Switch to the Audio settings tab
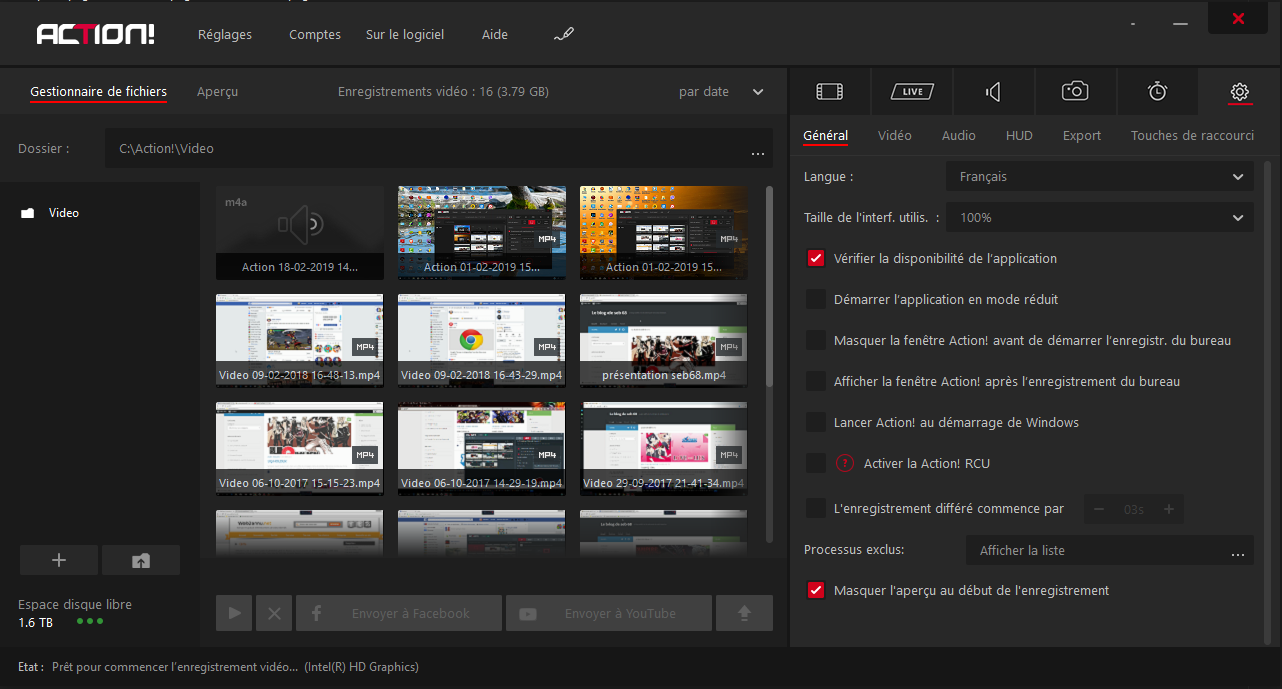This screenshot has height=689, width=1282. click(959, 136)
